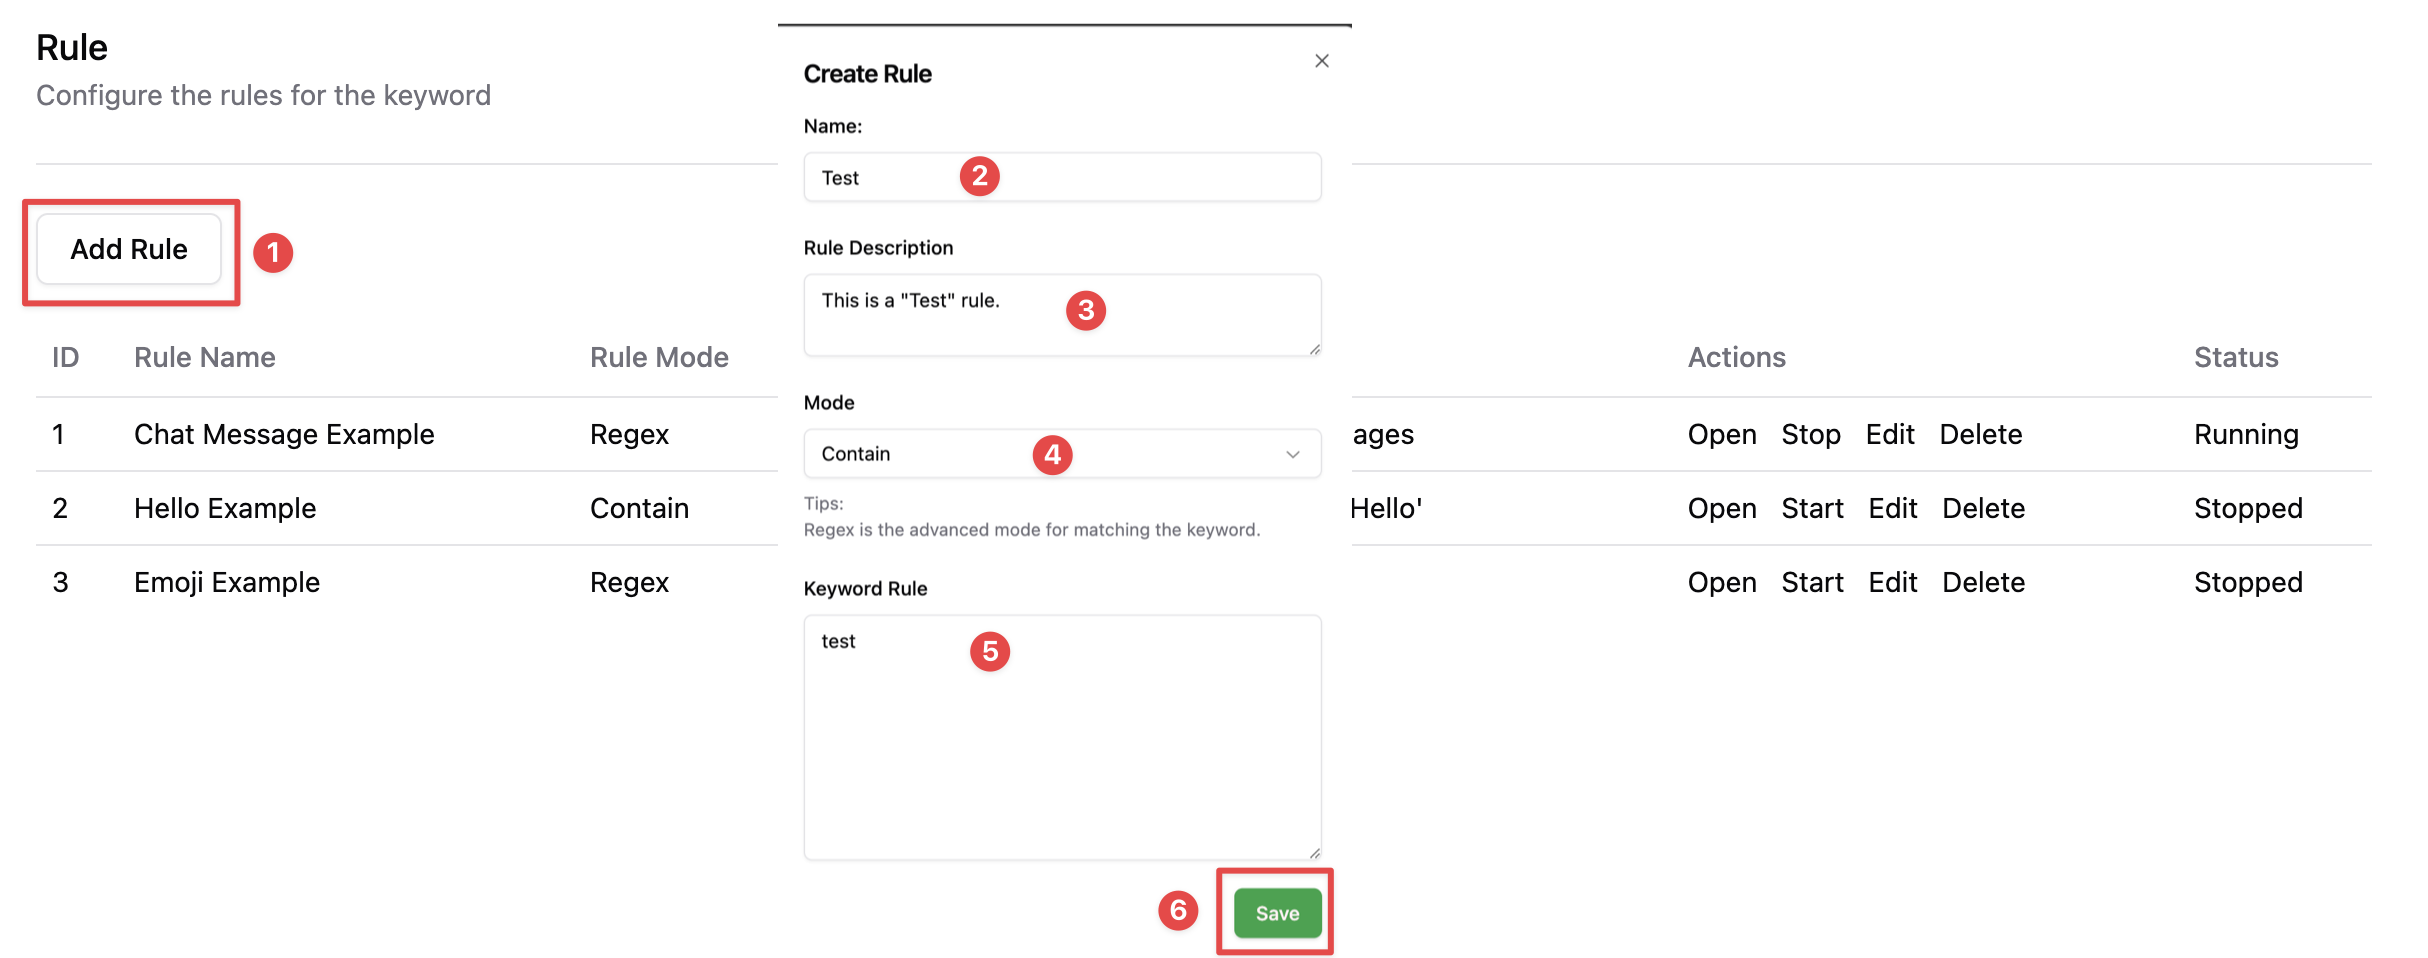The image size is (2428, 958).
Task: Delete the Emoji Example rule
Action: pyautogui.click(x=1984, y=582)
